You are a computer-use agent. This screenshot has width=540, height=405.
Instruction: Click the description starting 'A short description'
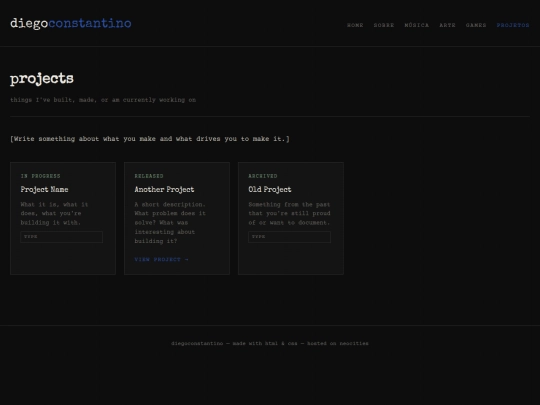170,223
